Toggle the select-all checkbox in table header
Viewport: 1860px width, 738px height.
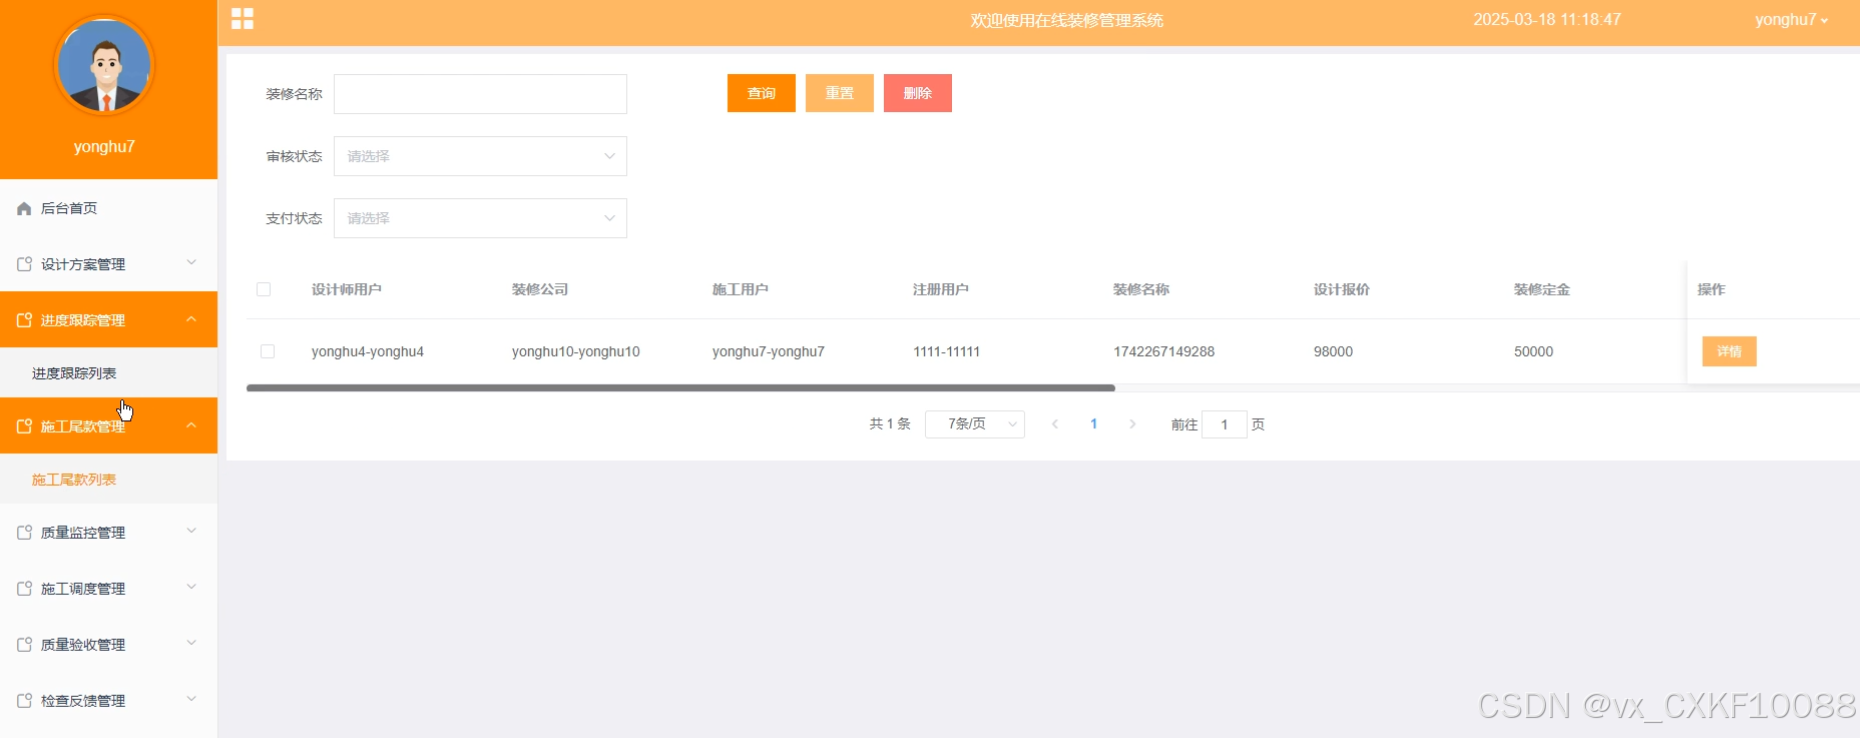tap(264, 289)
